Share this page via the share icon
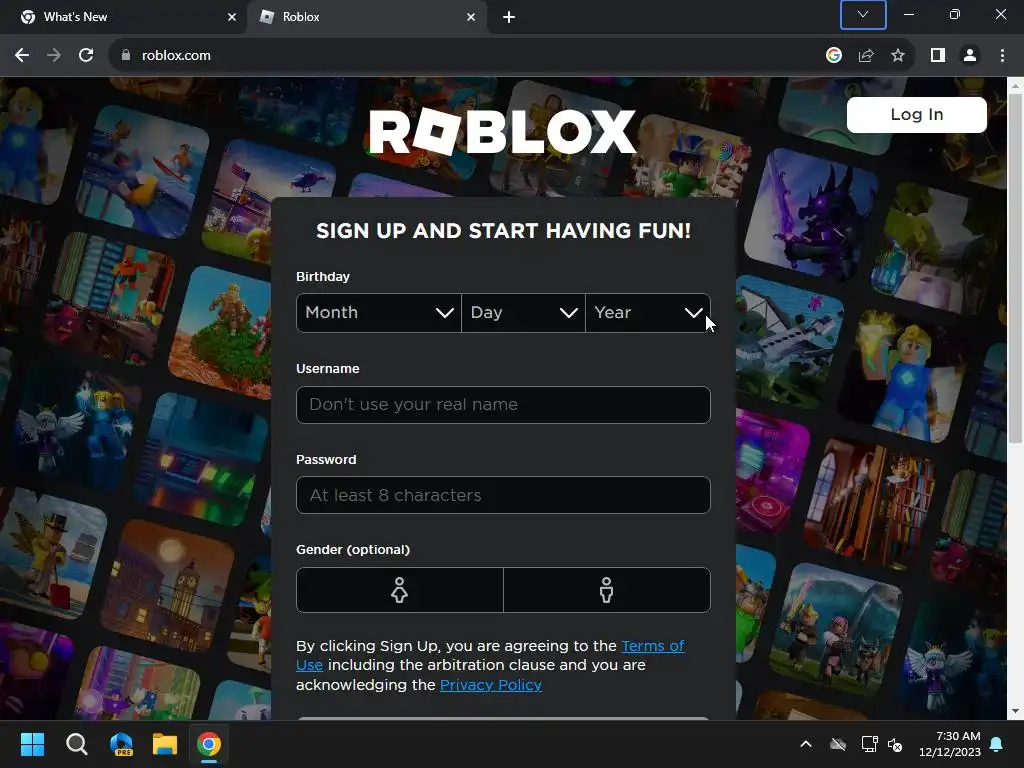The image size is (1024, 768). [x=866, y=56]
